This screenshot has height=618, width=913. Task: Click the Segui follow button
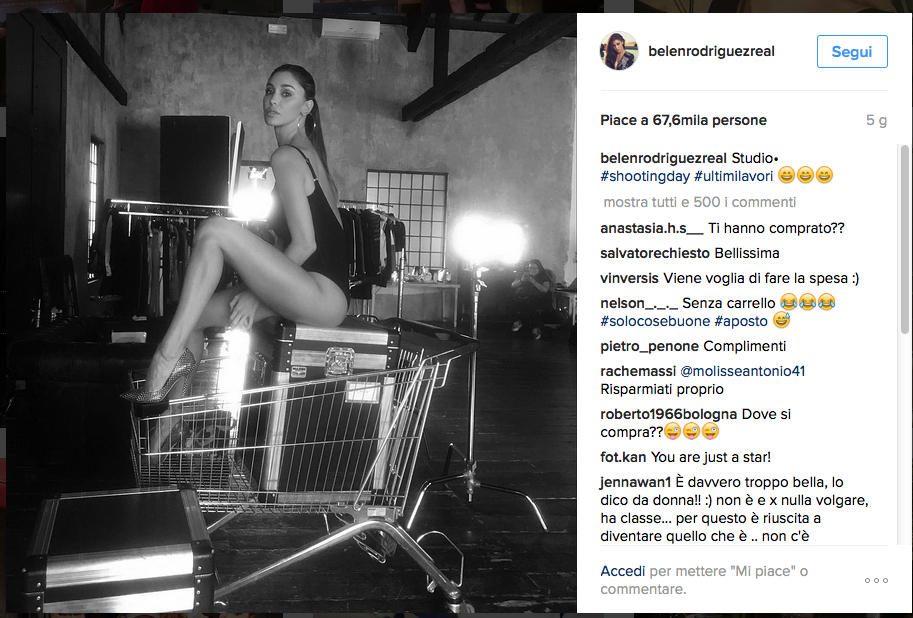(852, 51)
